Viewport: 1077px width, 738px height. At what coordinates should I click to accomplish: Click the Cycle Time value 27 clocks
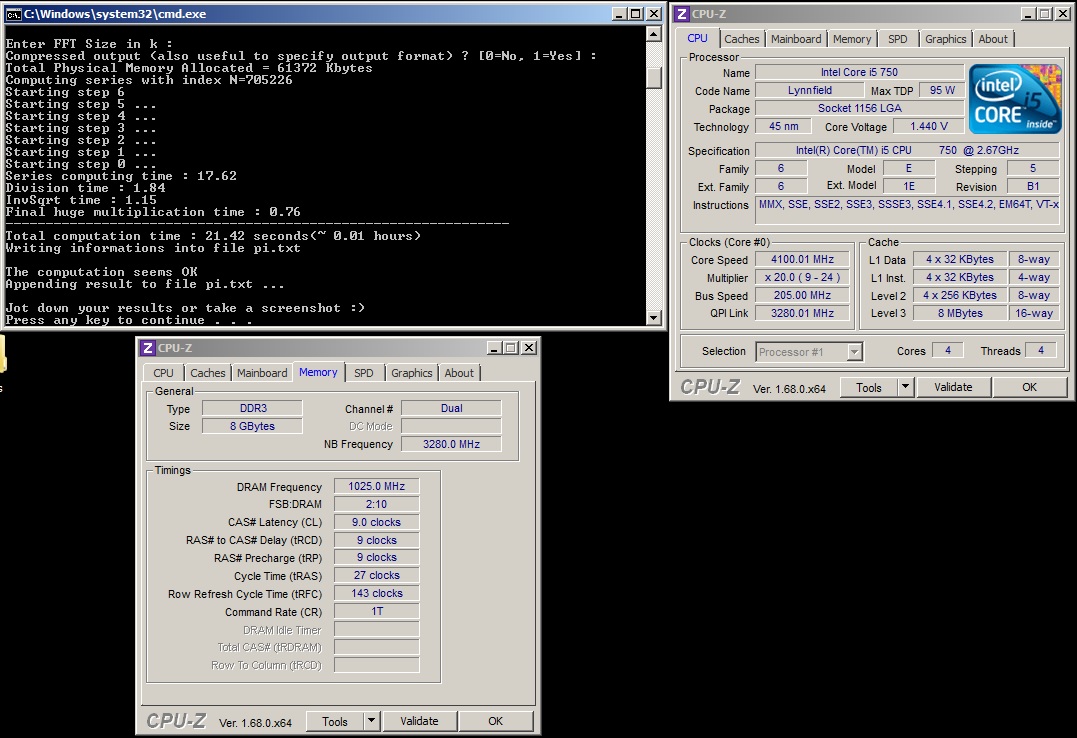376,575
